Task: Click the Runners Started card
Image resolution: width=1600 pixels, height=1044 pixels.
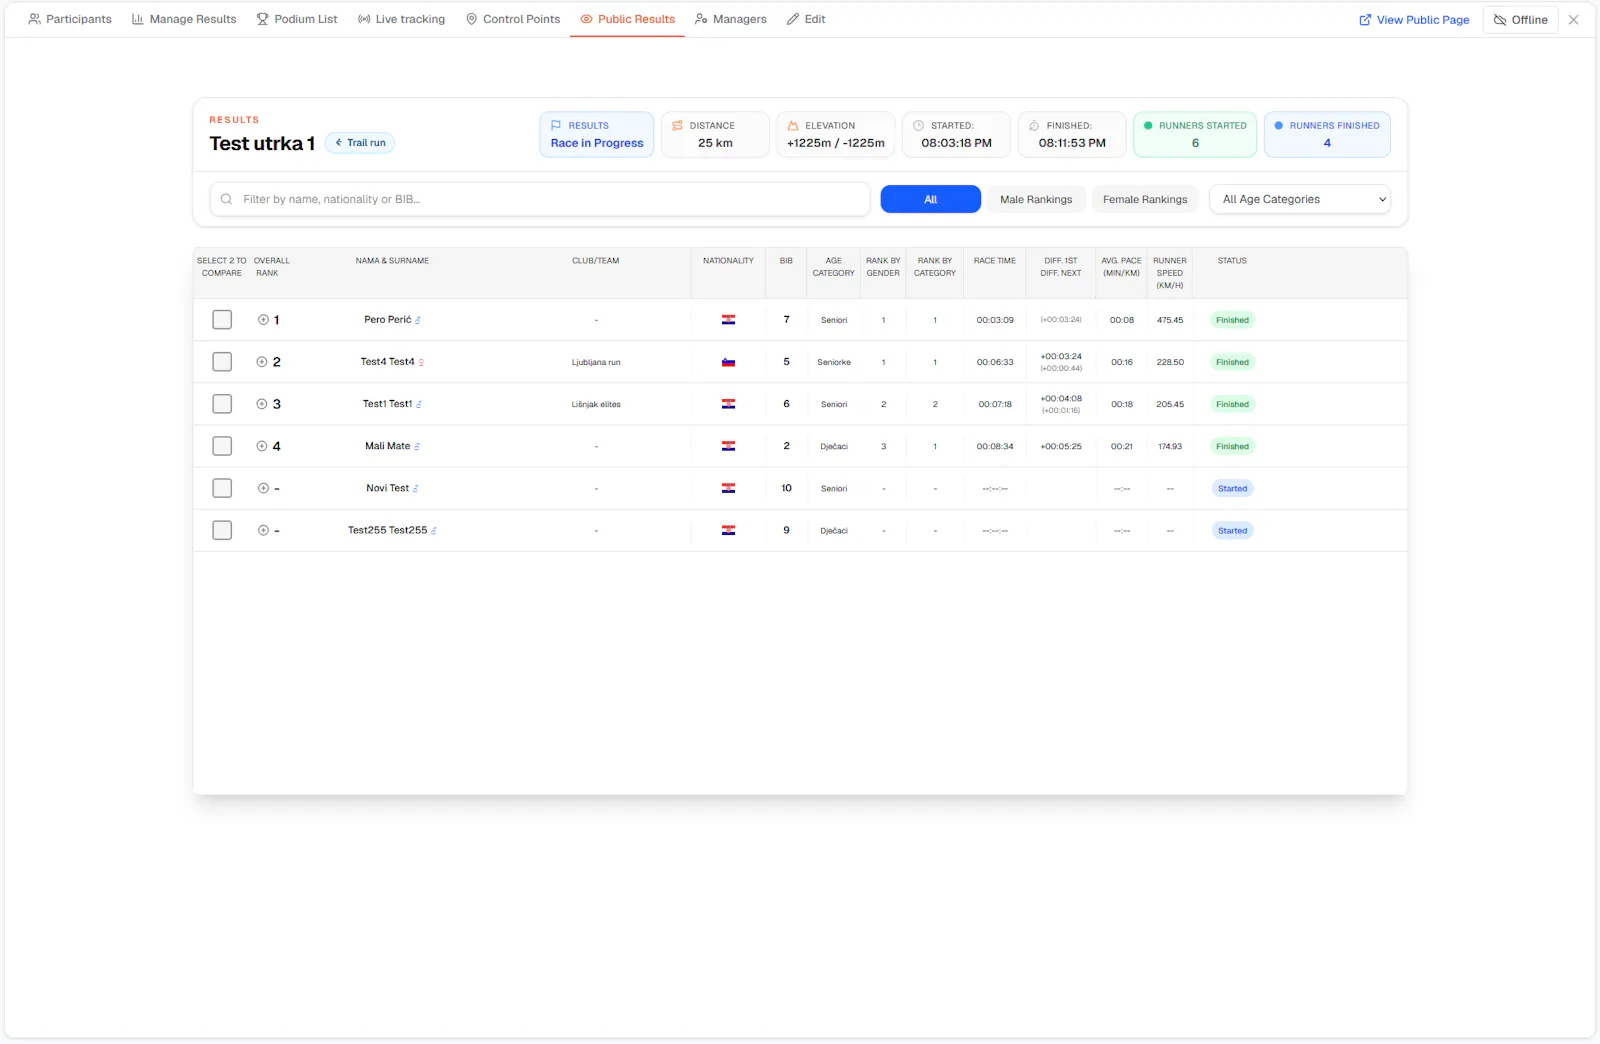Action: tap(1195, 135)
